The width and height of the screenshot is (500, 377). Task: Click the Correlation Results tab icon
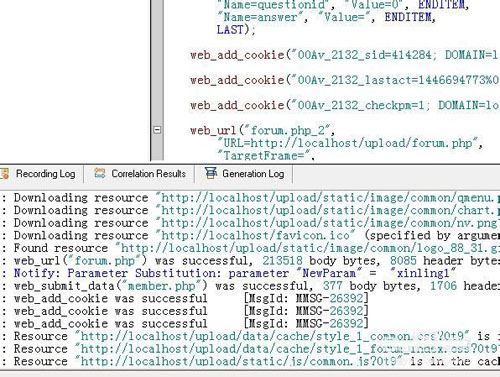[100, 173]
